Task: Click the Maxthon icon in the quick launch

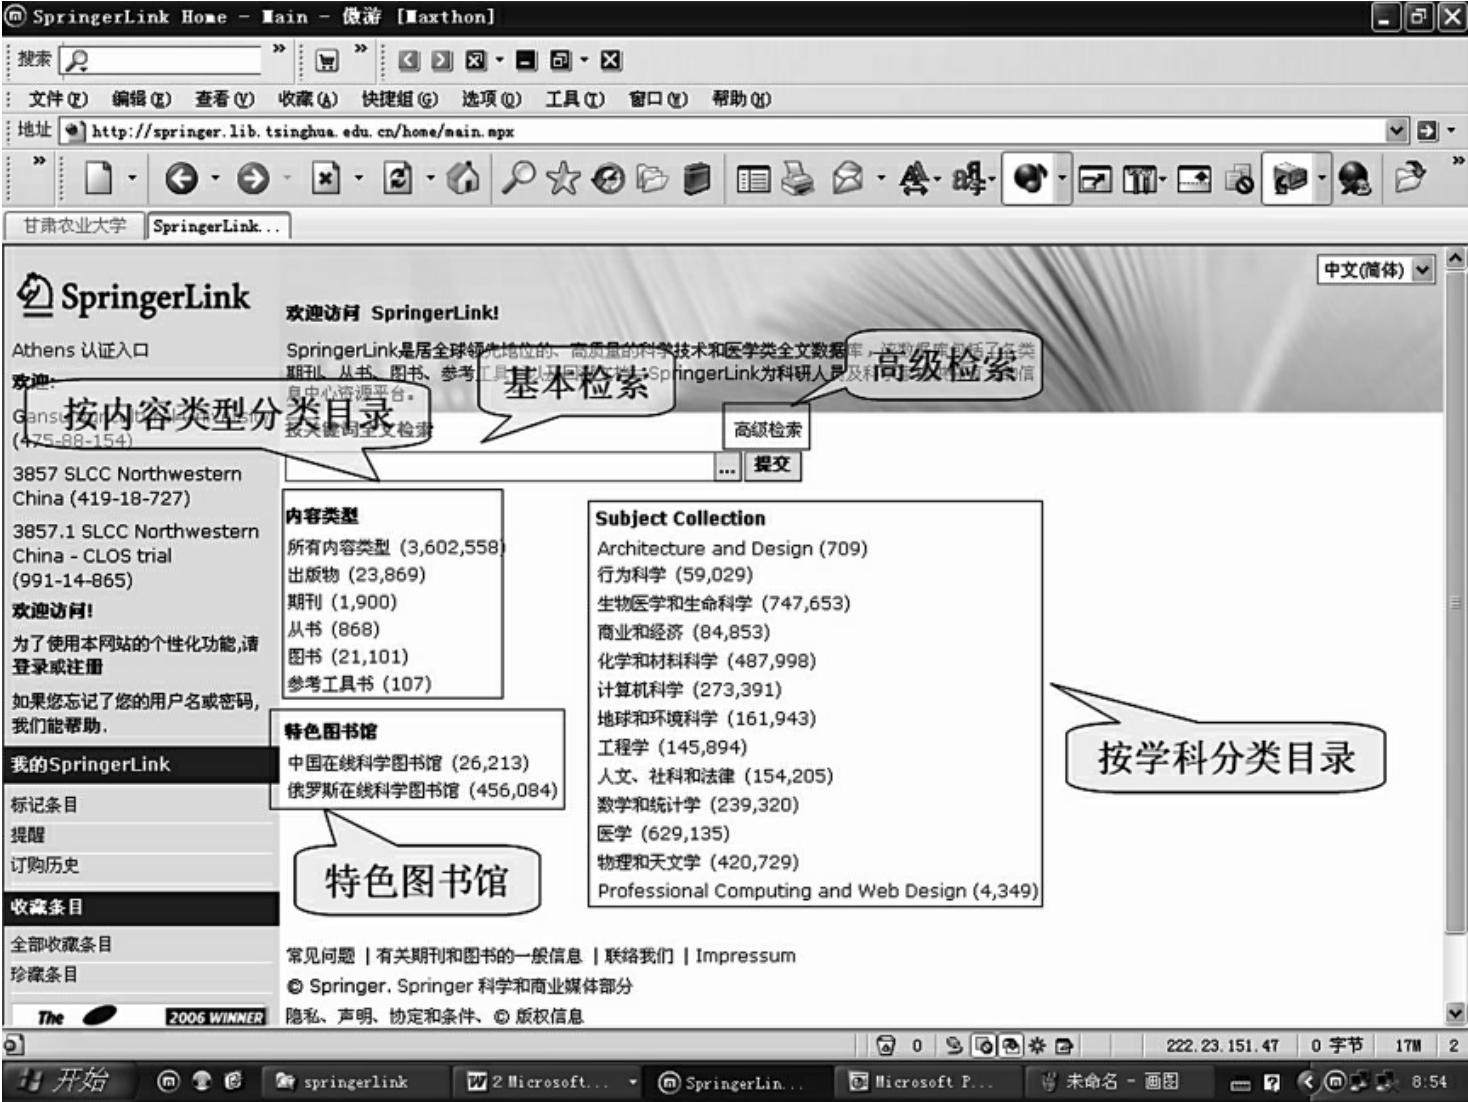Action: coord(169,1081)
